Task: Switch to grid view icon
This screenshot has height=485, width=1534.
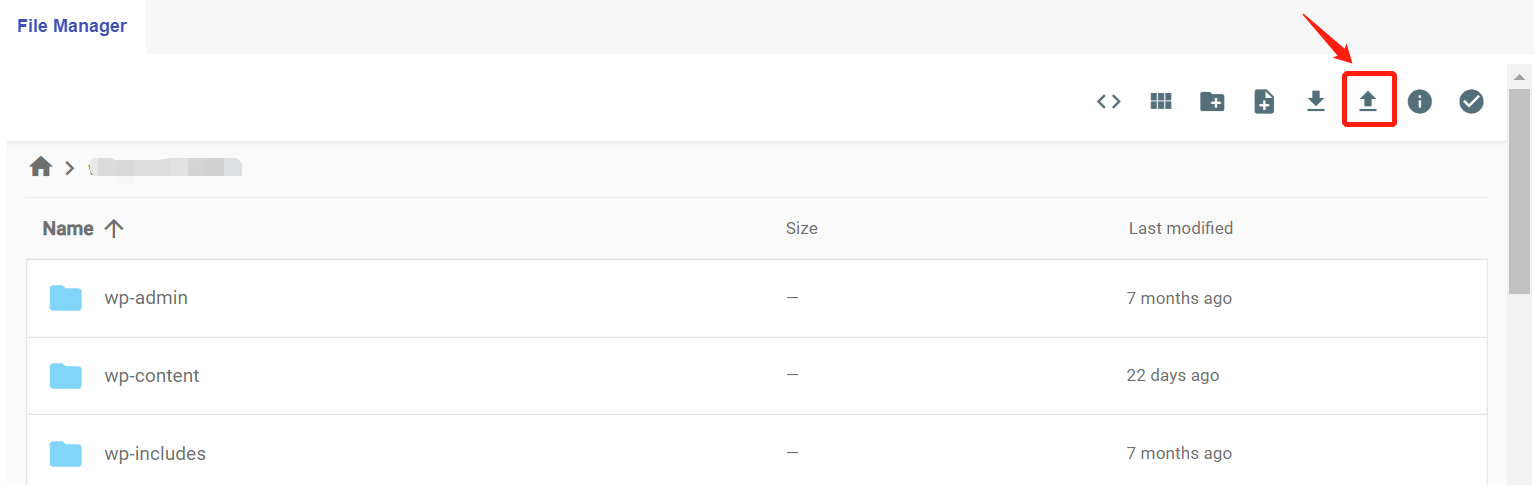Action: click(x=1160, y=101)
